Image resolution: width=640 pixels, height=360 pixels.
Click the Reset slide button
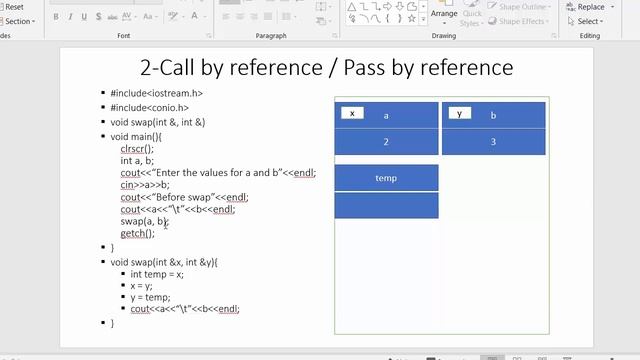click(12, 7)
